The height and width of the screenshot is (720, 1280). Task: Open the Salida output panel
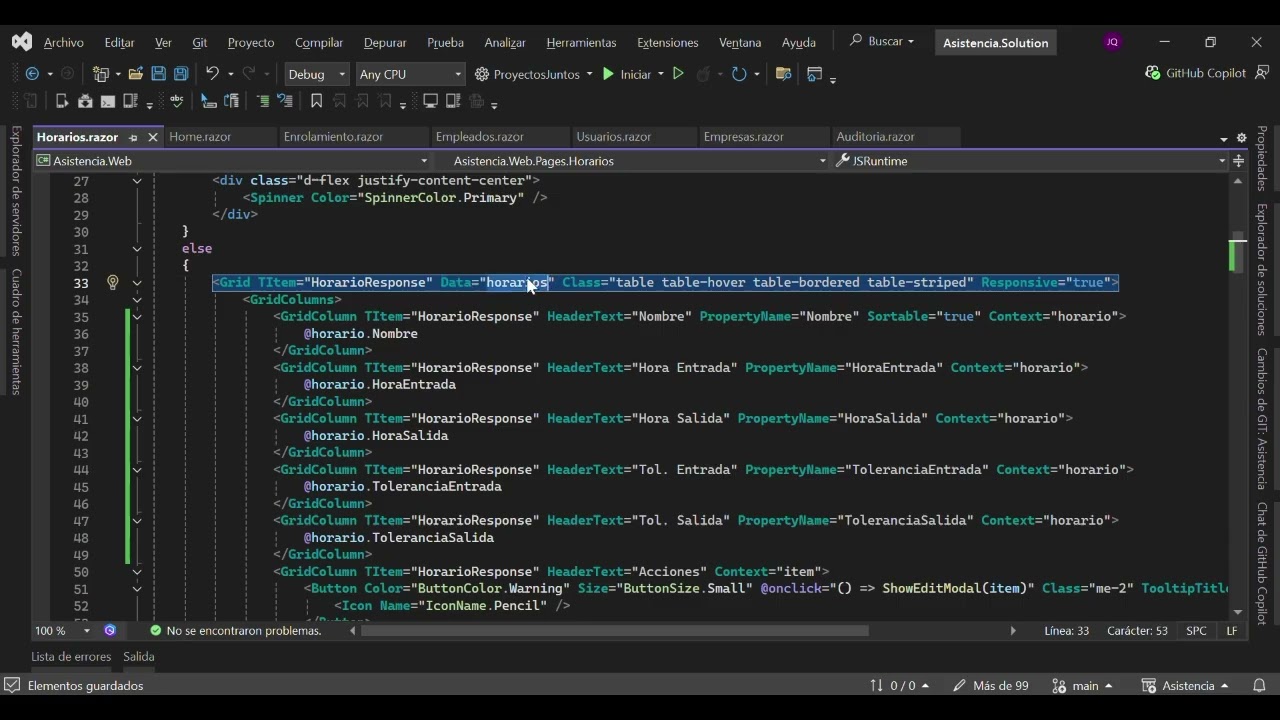pyautogui.click(x=139, y=657)
